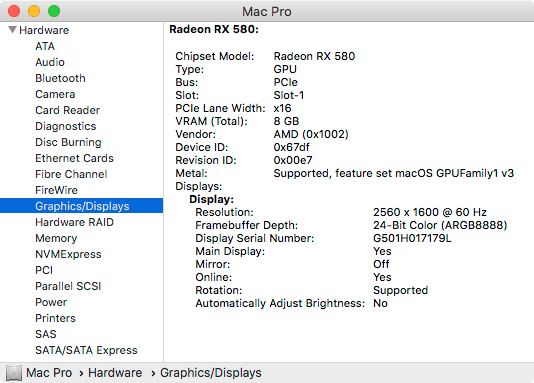The height and width of the screenshot is (383, 534).
Task: Click the Rotation value Supported
Action: click(x=400, y=290)
